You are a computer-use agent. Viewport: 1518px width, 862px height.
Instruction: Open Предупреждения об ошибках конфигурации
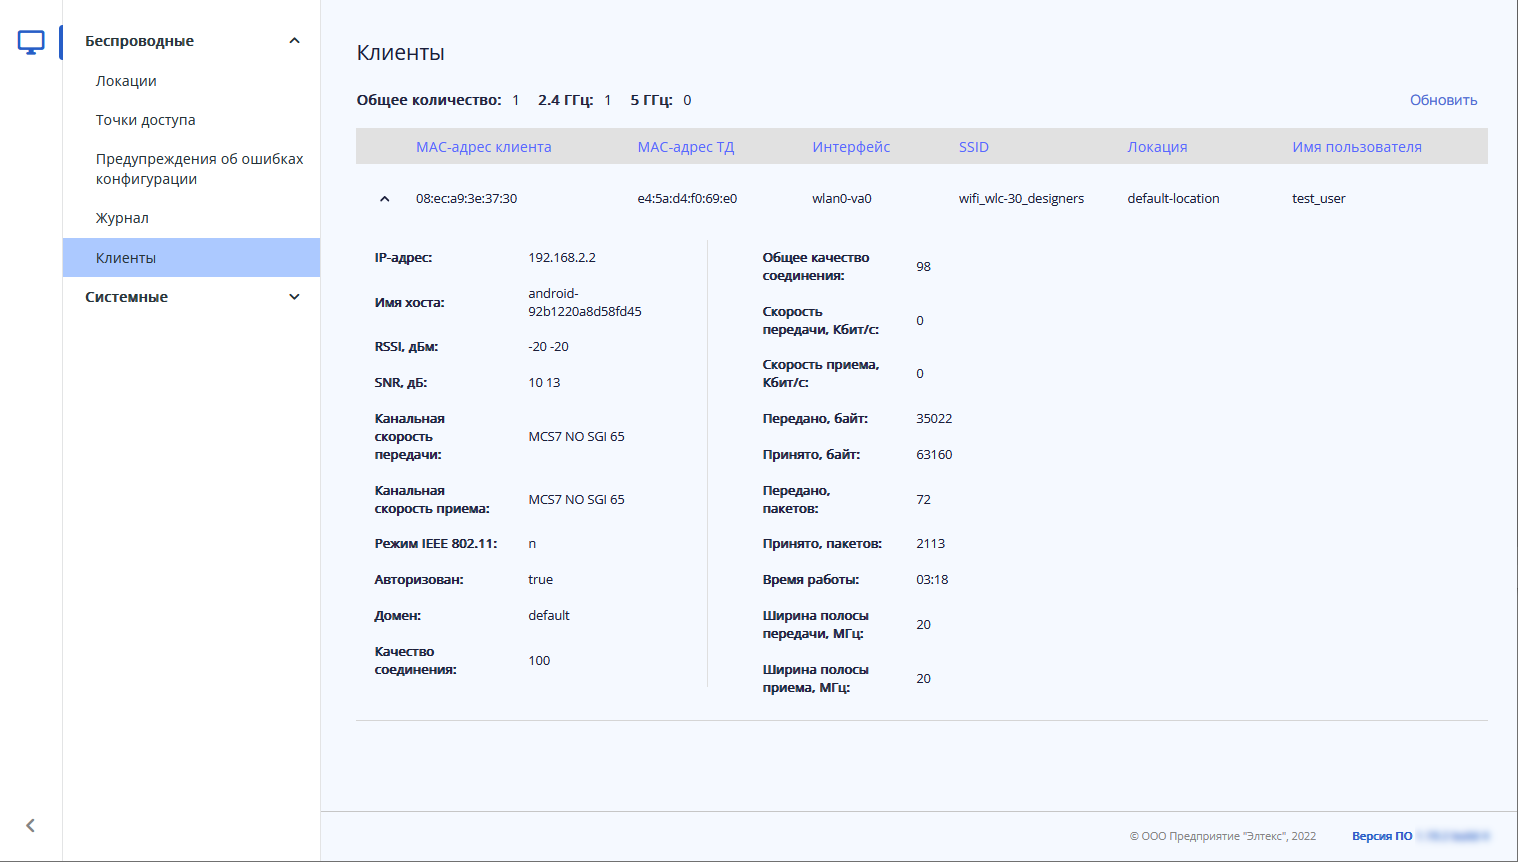(x=199, y=169)
